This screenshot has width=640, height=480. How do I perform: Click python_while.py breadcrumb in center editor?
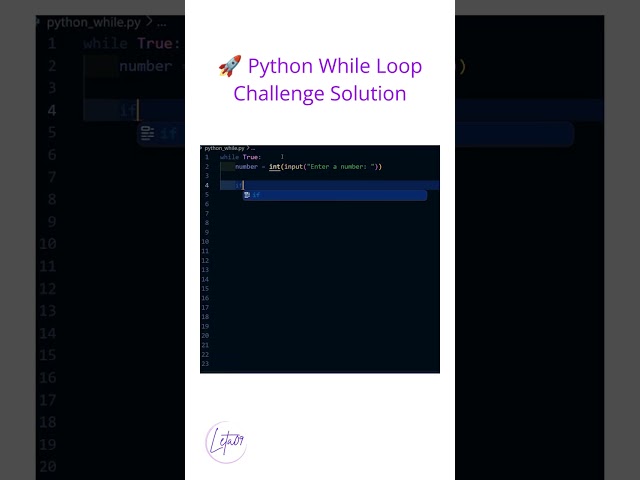coord(224,148)
